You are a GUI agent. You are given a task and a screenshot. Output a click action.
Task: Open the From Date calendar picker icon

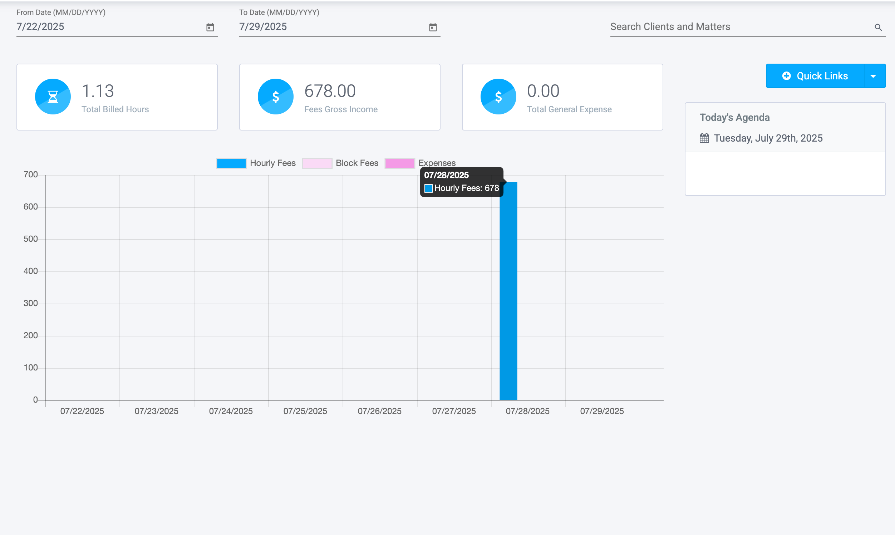click(x=210, y=27)
